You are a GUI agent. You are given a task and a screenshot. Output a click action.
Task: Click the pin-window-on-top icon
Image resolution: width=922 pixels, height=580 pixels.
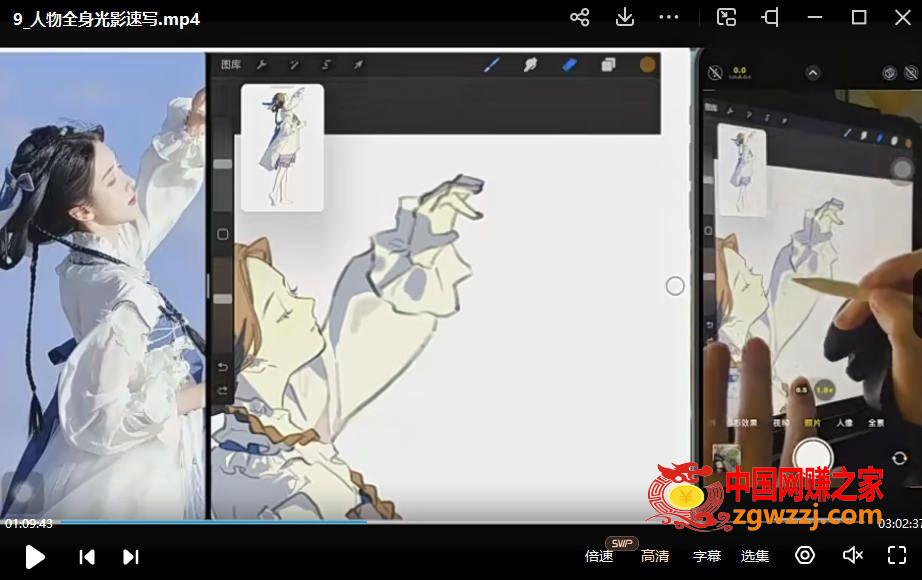pos(770,17)
